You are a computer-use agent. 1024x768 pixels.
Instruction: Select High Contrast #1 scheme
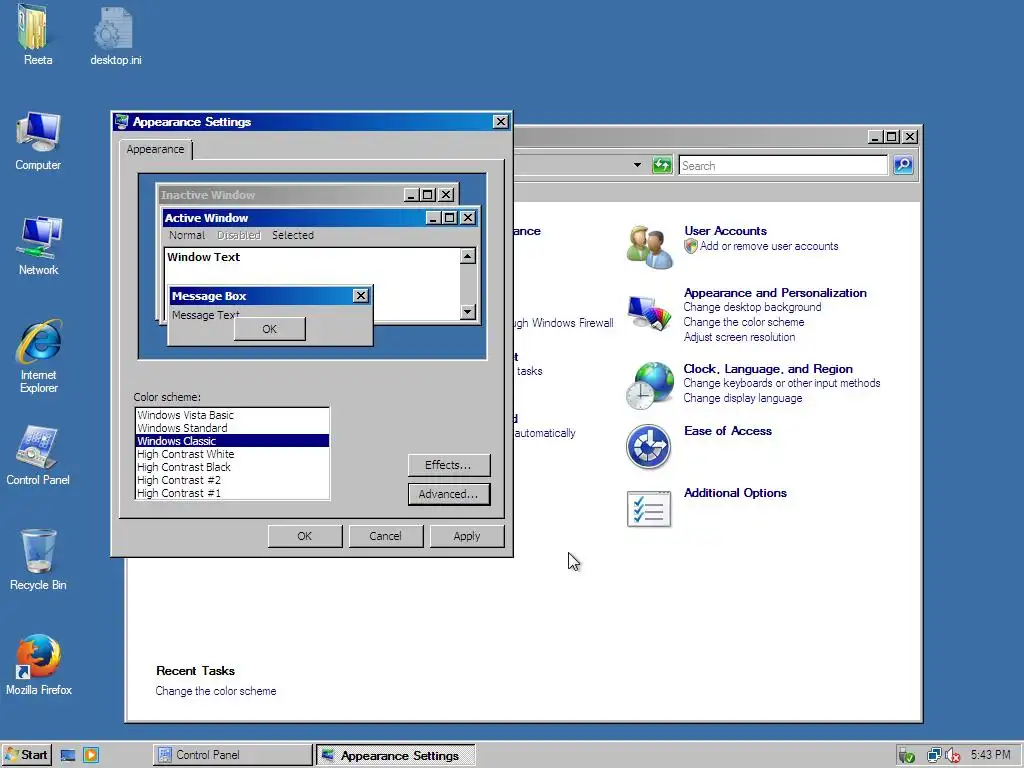(232, 493)
